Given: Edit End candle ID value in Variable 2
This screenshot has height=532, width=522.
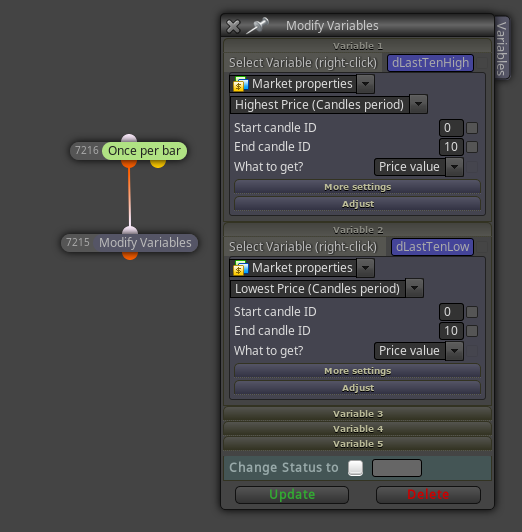Looking at the screenshot, I should [x=451, y=331].
